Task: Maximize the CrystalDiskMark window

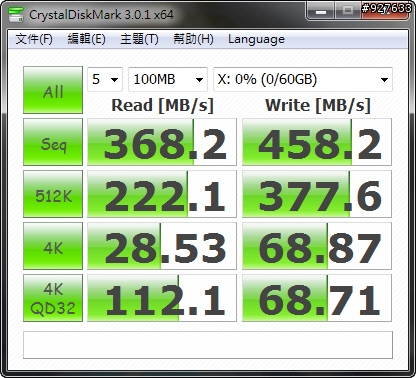Action: [347, 11]
